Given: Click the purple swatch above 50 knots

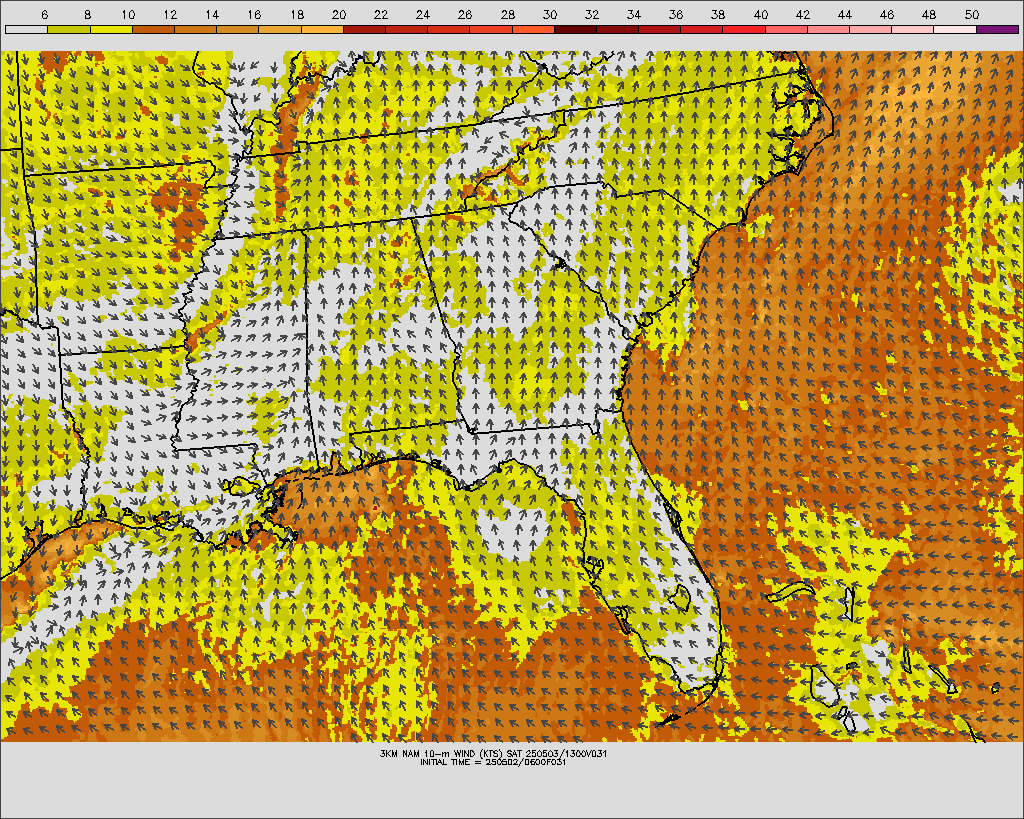Looking at the screenshot, I should click(998, 29).
